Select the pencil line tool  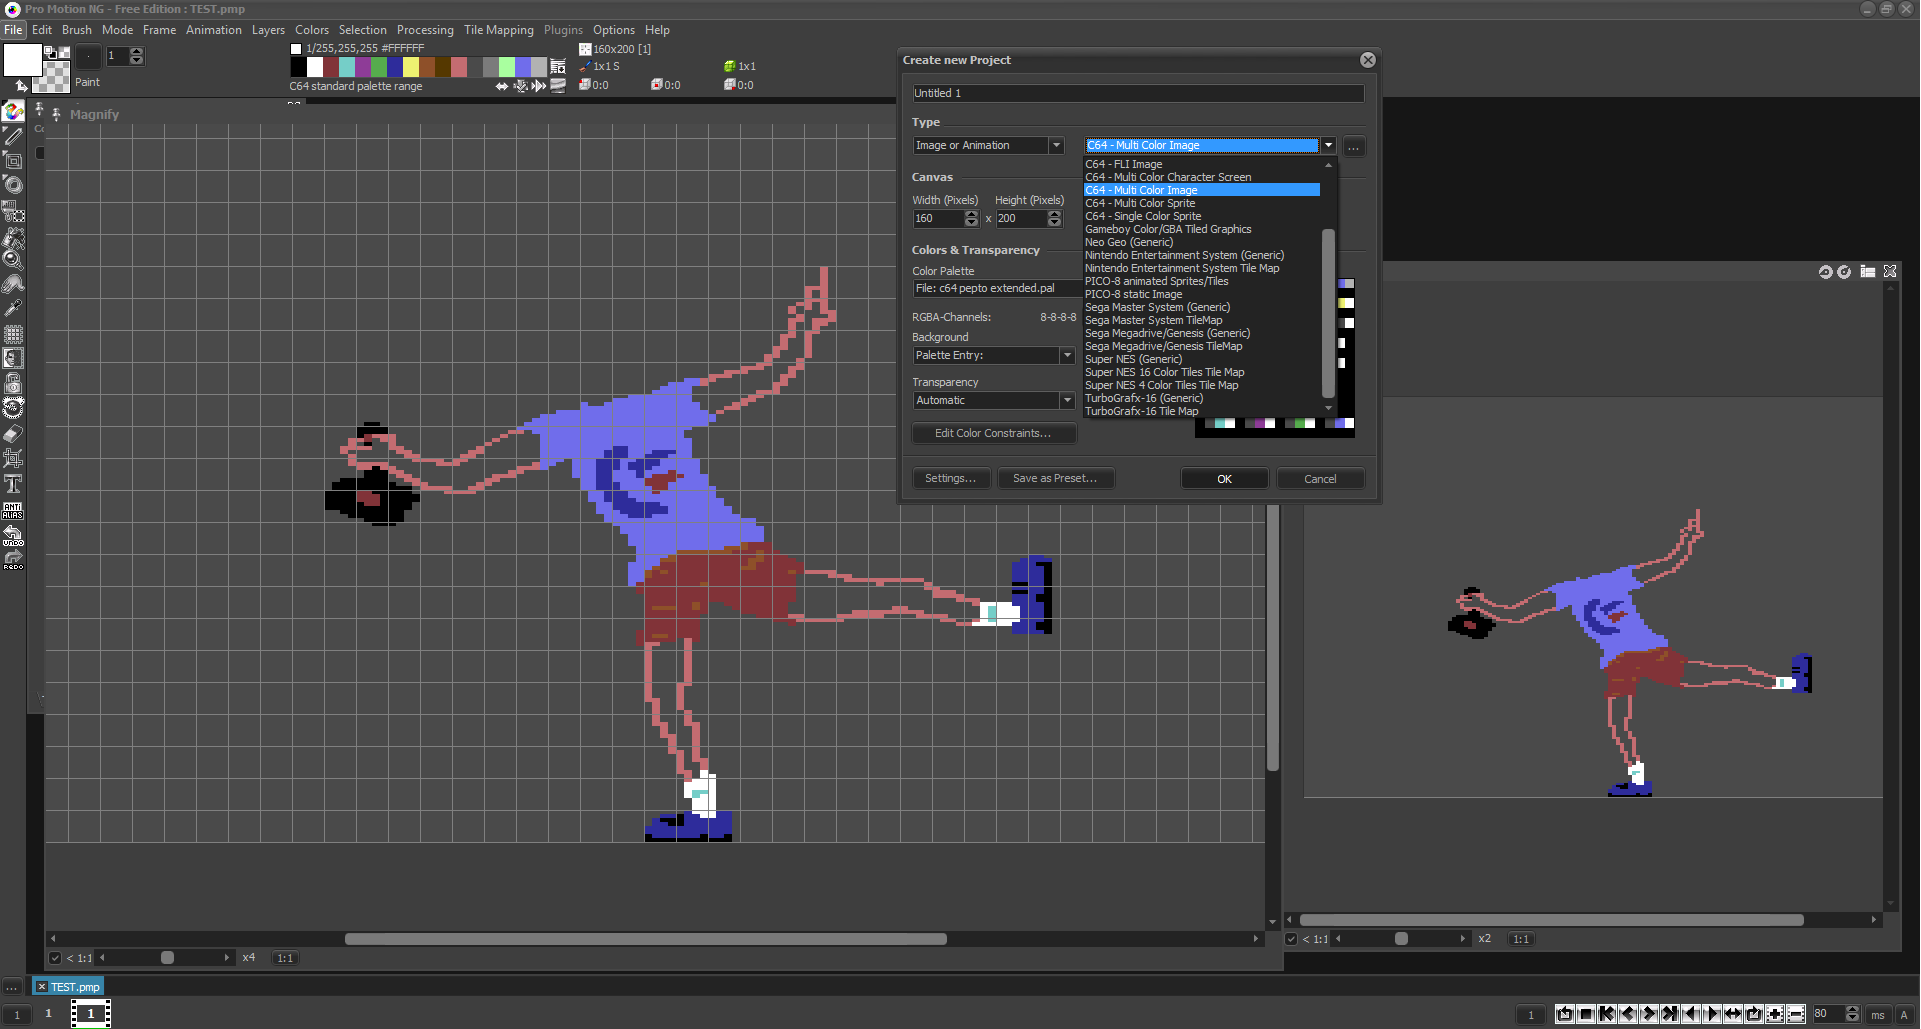(13, 136)
